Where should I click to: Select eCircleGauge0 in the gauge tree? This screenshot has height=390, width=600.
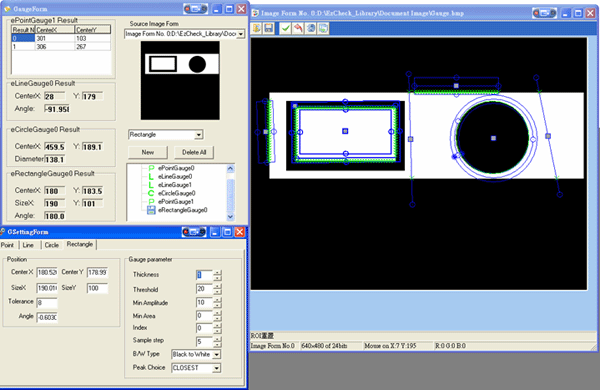pyautogui.click(x=176, y=193)
